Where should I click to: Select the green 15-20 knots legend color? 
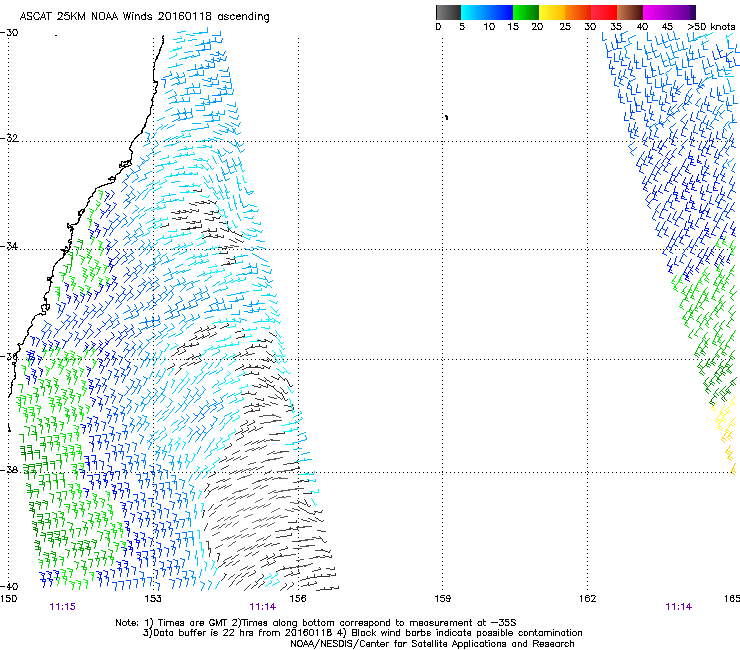tap(526, 12)
